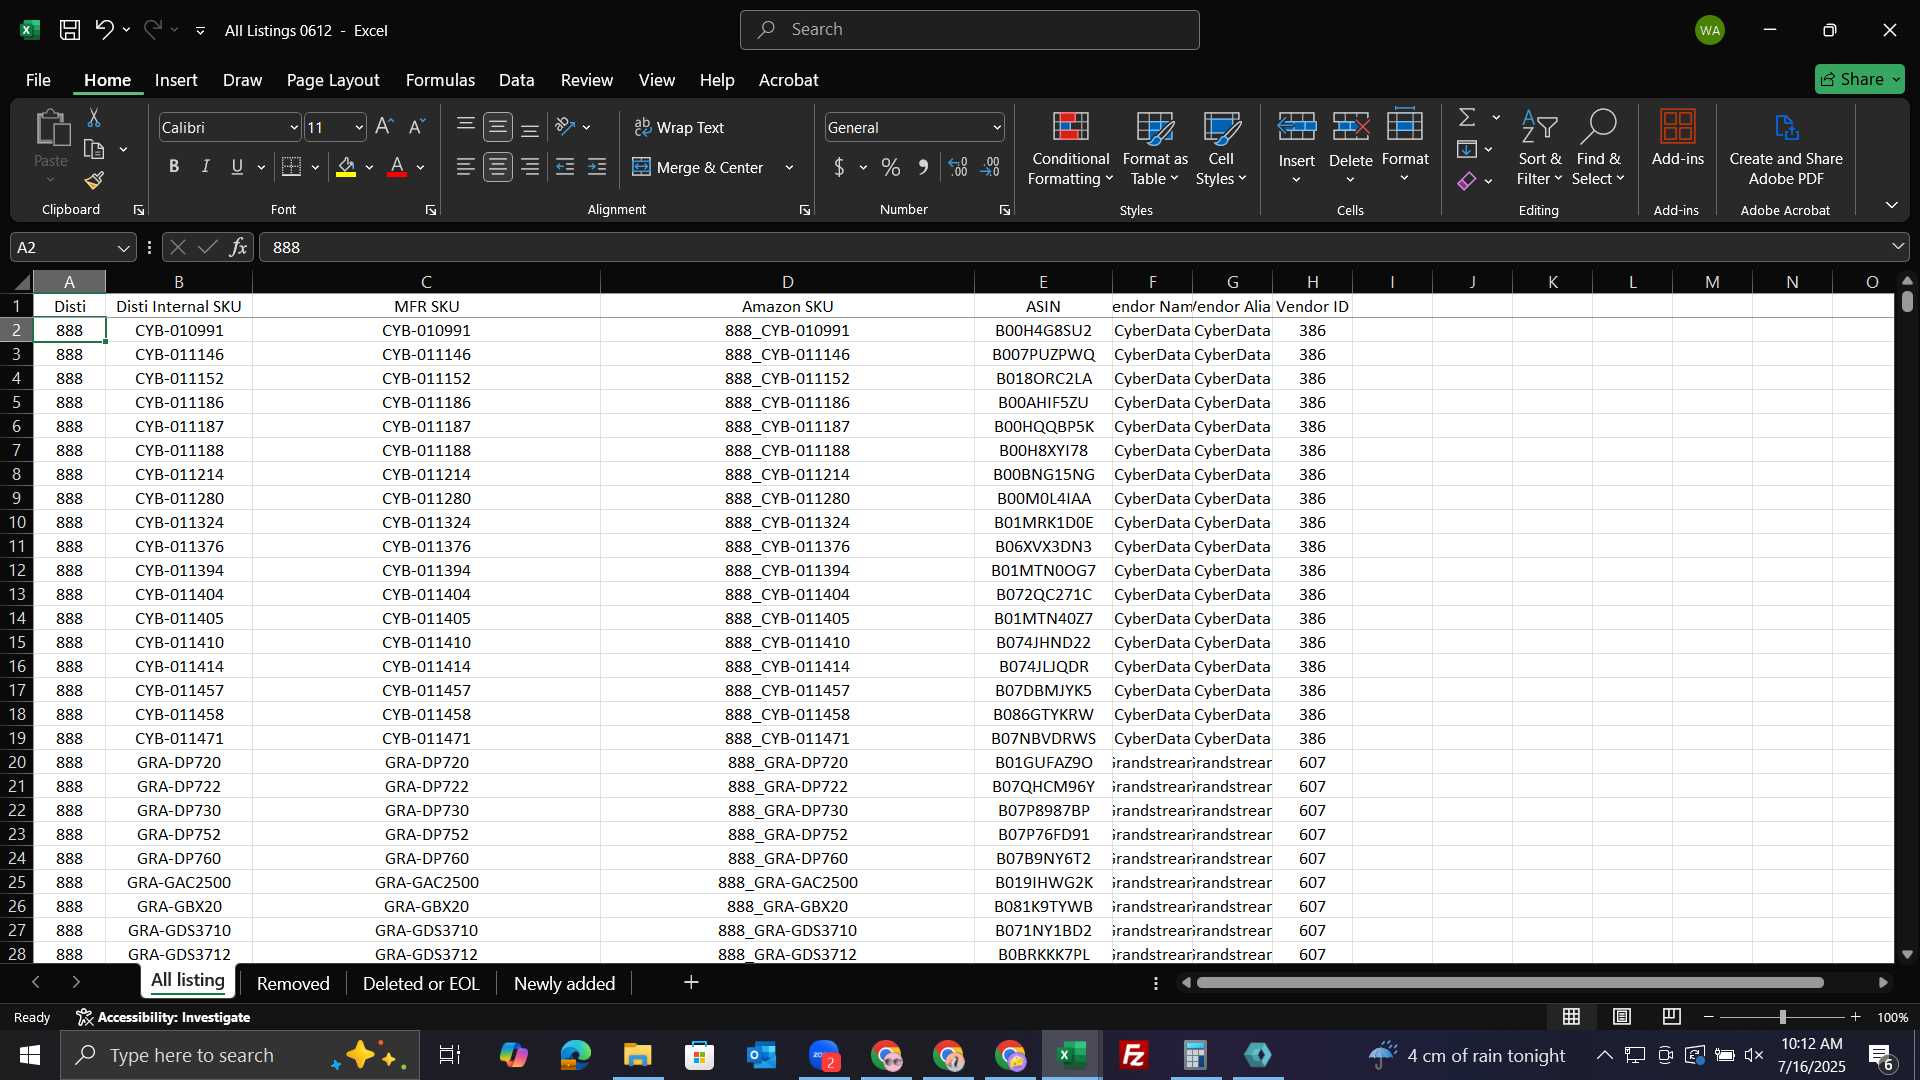This screenshot has width=1920, height=1080.
Task: Apply Accounting dollar number format
Action: pos(839,167)
